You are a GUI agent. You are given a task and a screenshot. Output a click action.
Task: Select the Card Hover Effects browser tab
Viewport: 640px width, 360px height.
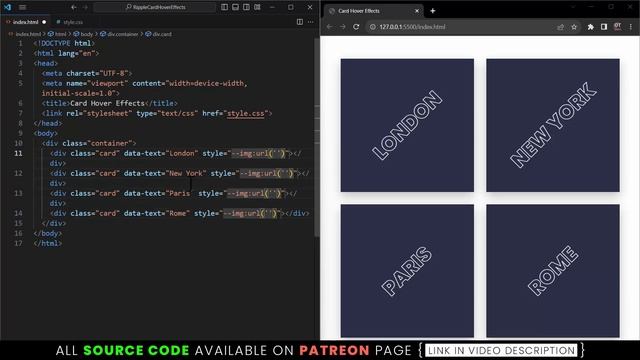373,11
